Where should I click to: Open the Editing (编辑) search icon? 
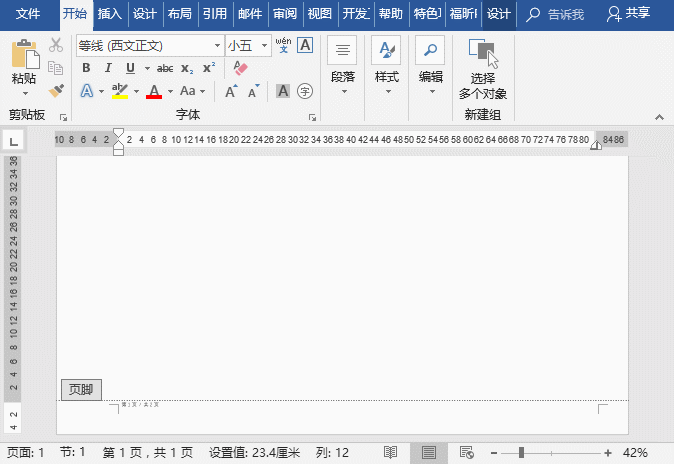(x=430, y=50)
